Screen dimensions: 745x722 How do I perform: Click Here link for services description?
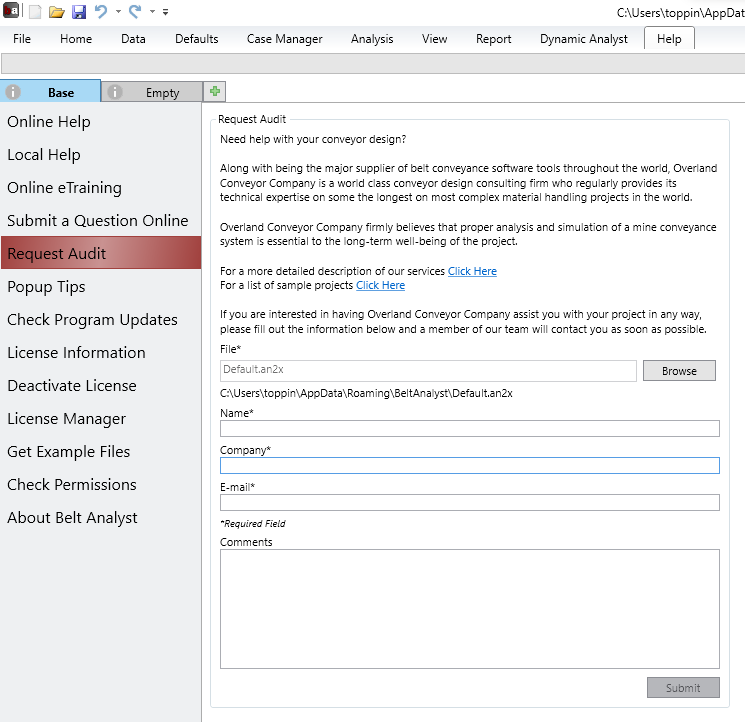coord(472,271)
